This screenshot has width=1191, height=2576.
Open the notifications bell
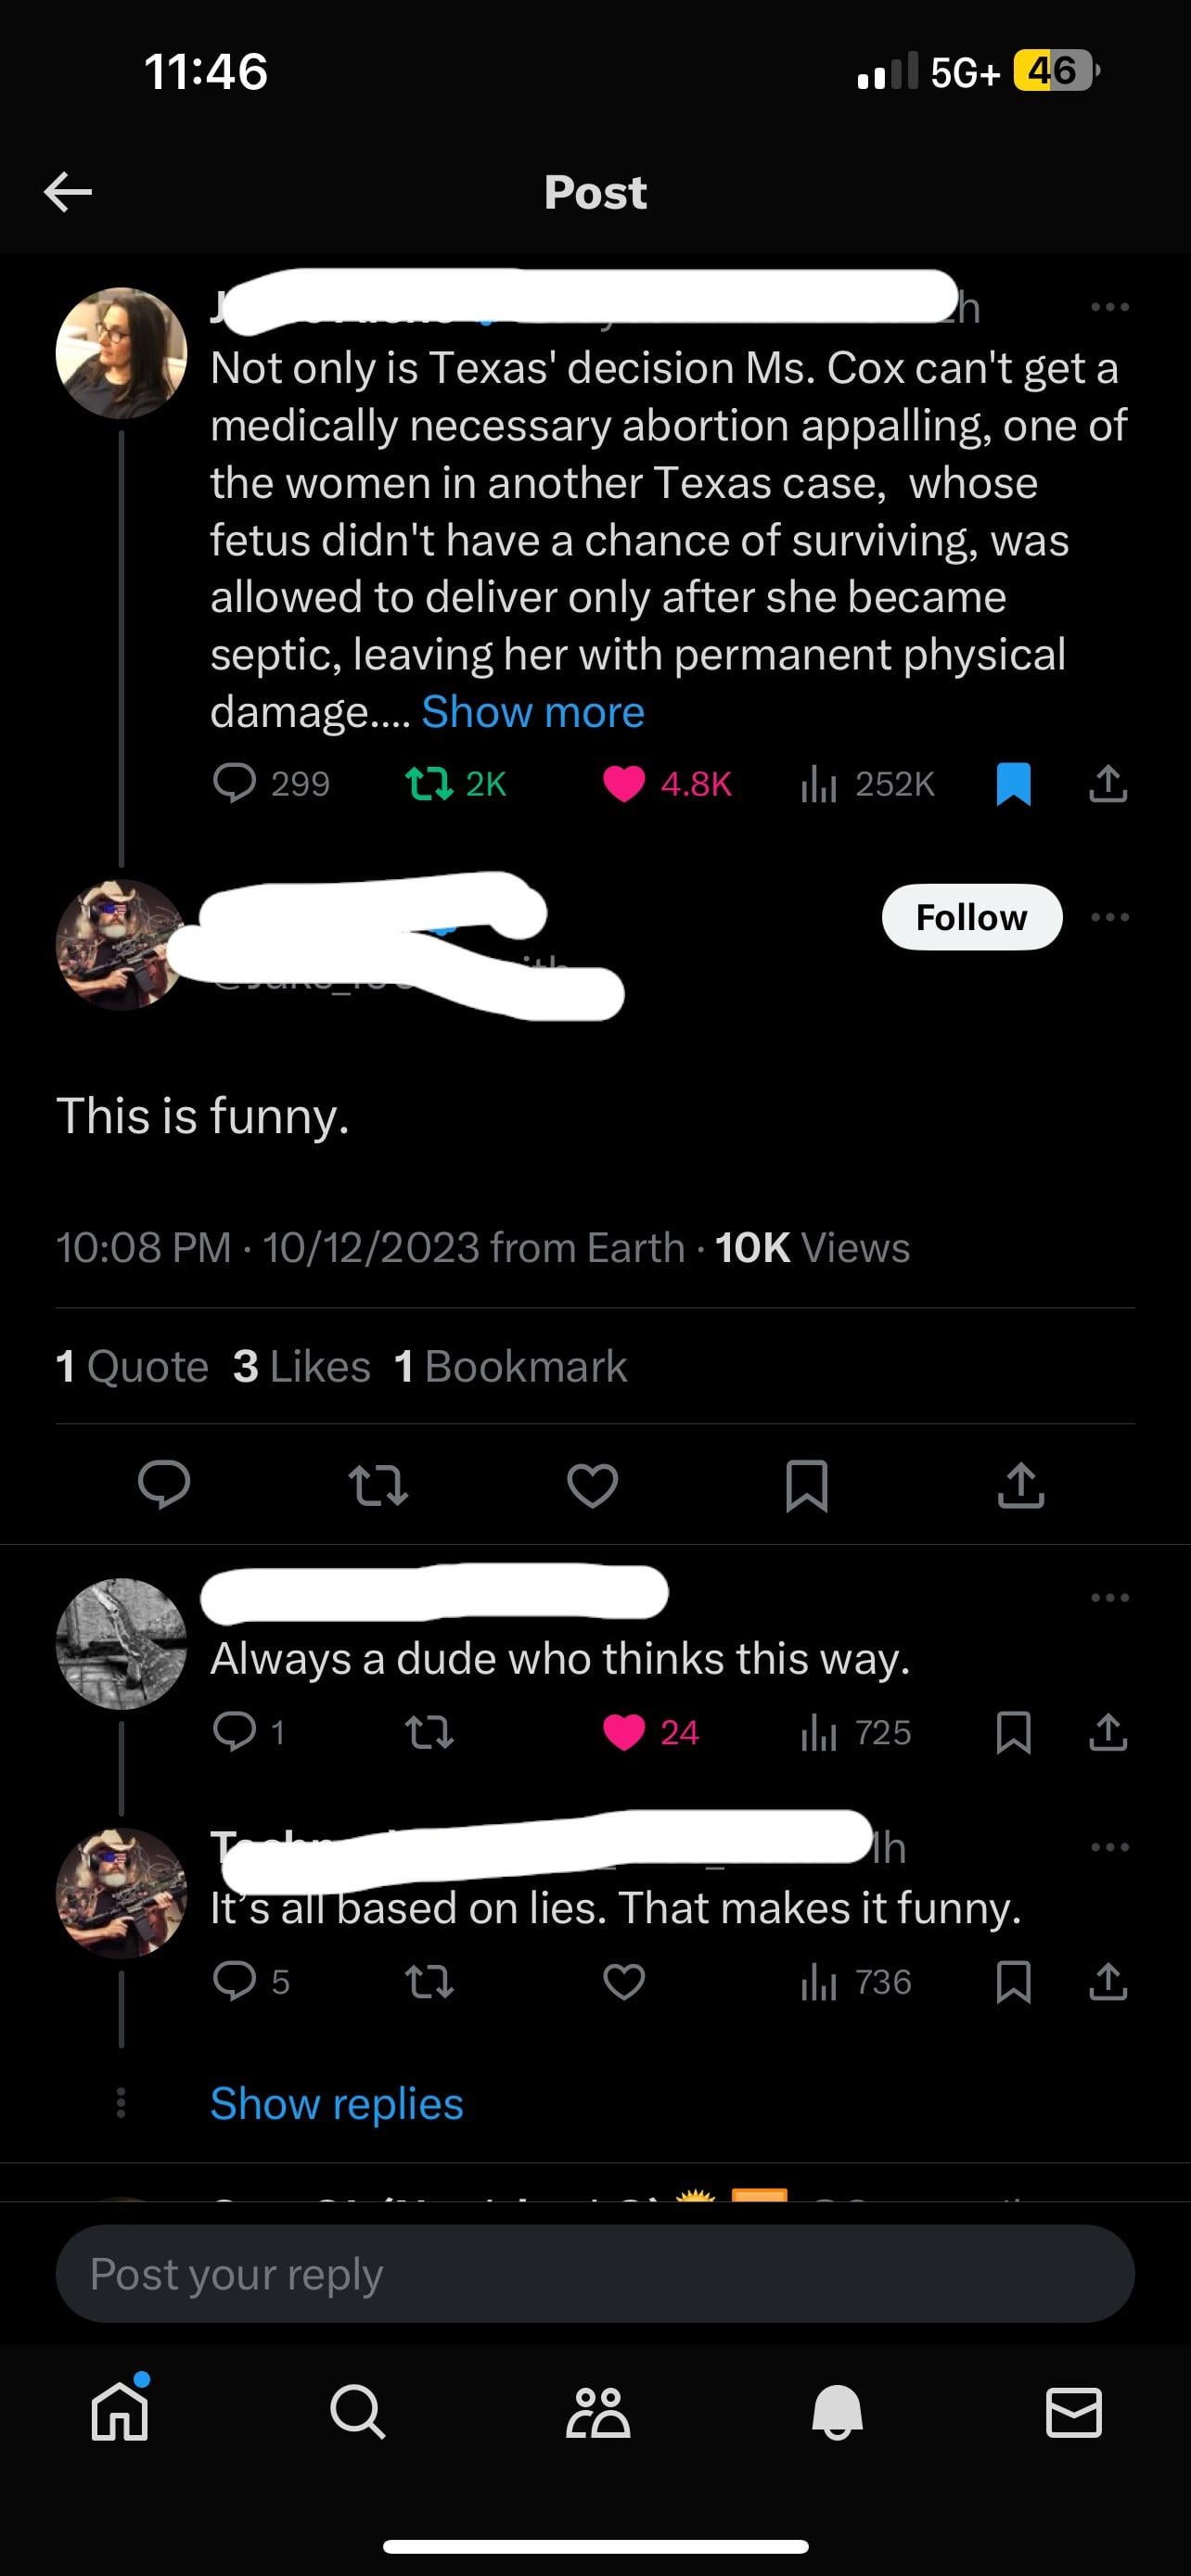837,2412
